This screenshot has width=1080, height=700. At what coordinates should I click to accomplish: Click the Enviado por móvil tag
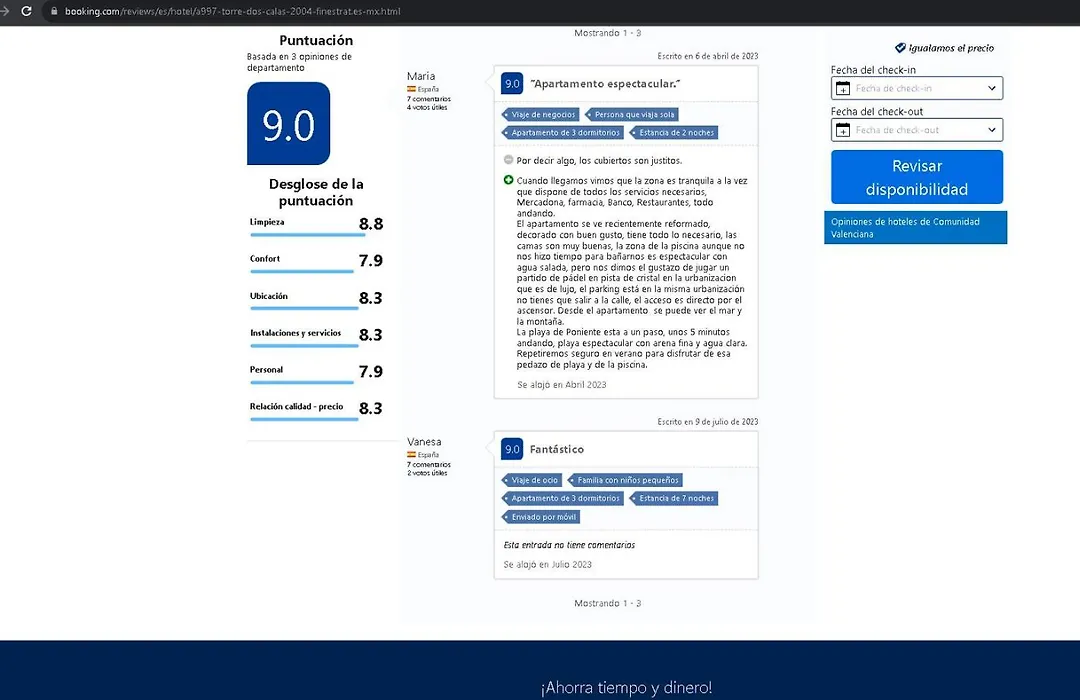(x=541, y=517)
